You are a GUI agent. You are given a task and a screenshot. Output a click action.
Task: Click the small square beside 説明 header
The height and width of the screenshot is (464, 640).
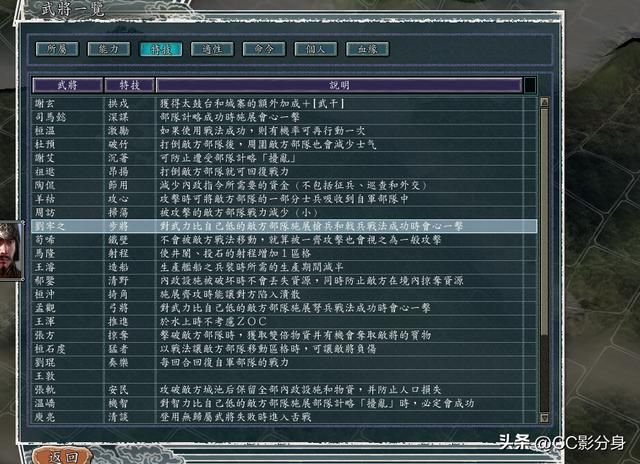coord(530,85)
